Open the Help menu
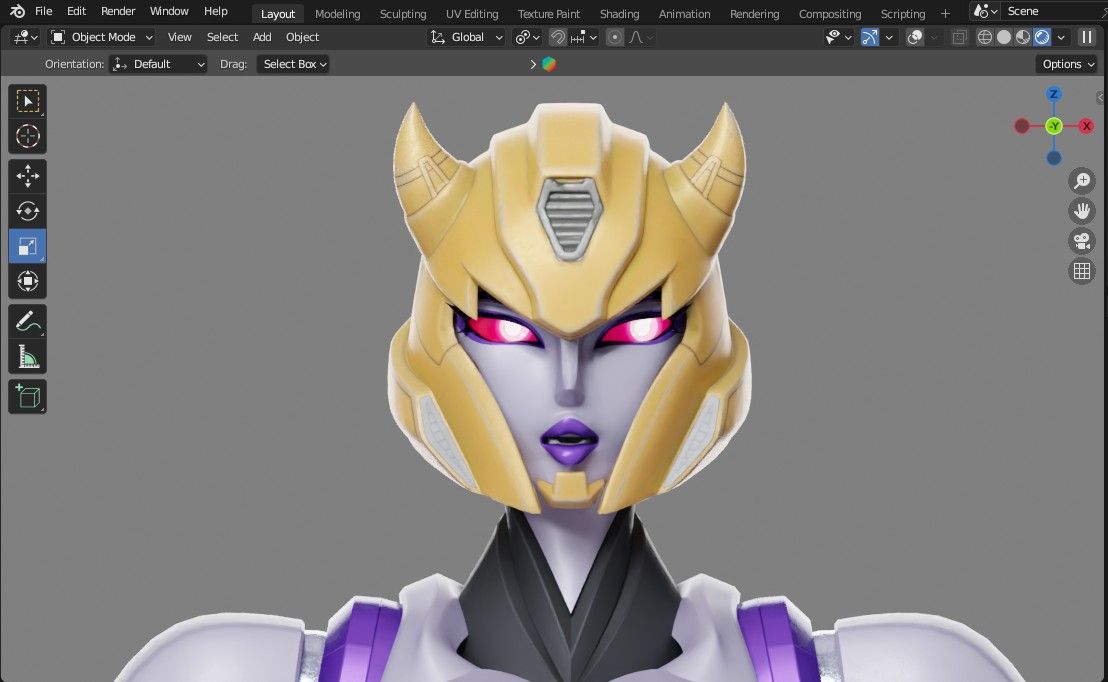Image resolution: width=1108 pixels, height=682 pixels. [x=216, y=11]
